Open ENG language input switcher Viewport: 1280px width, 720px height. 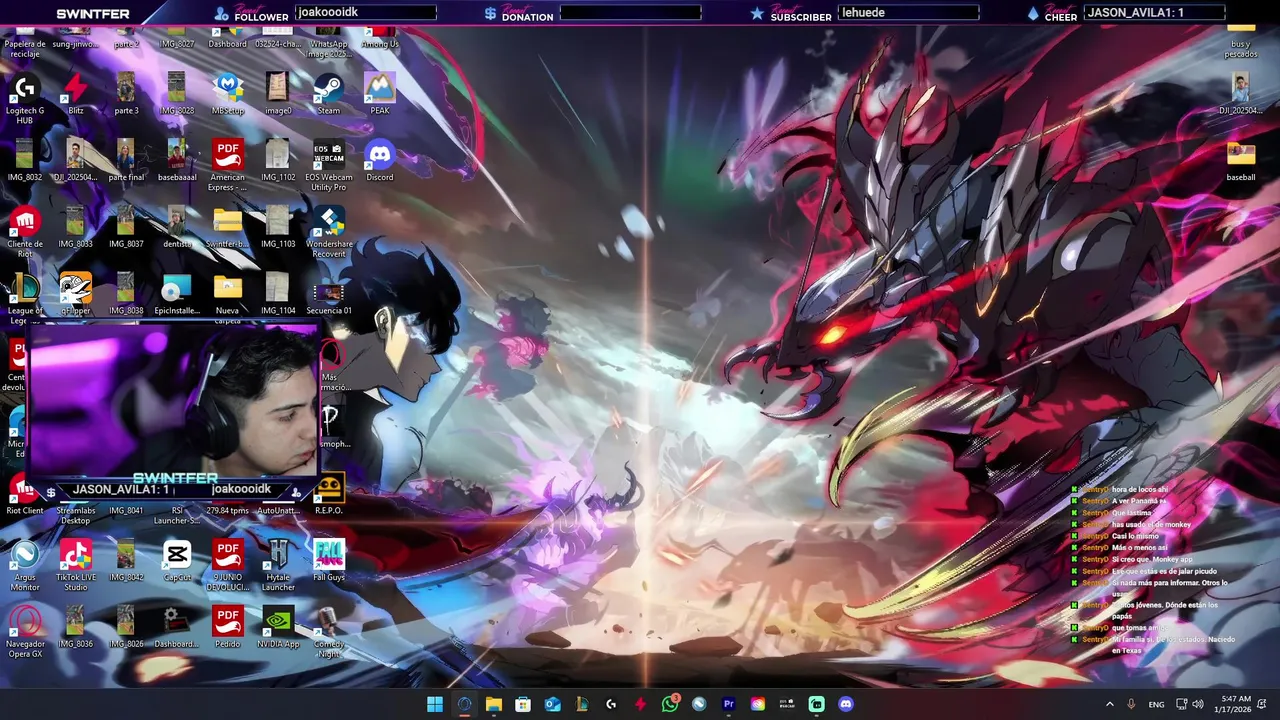pyautogui.click(x=1157, y=704)
